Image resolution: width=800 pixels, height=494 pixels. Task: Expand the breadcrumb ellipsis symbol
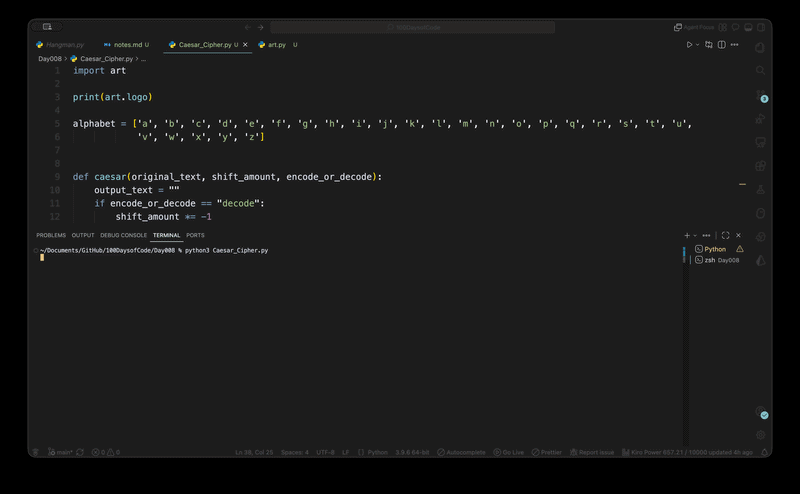click(143, 59)
